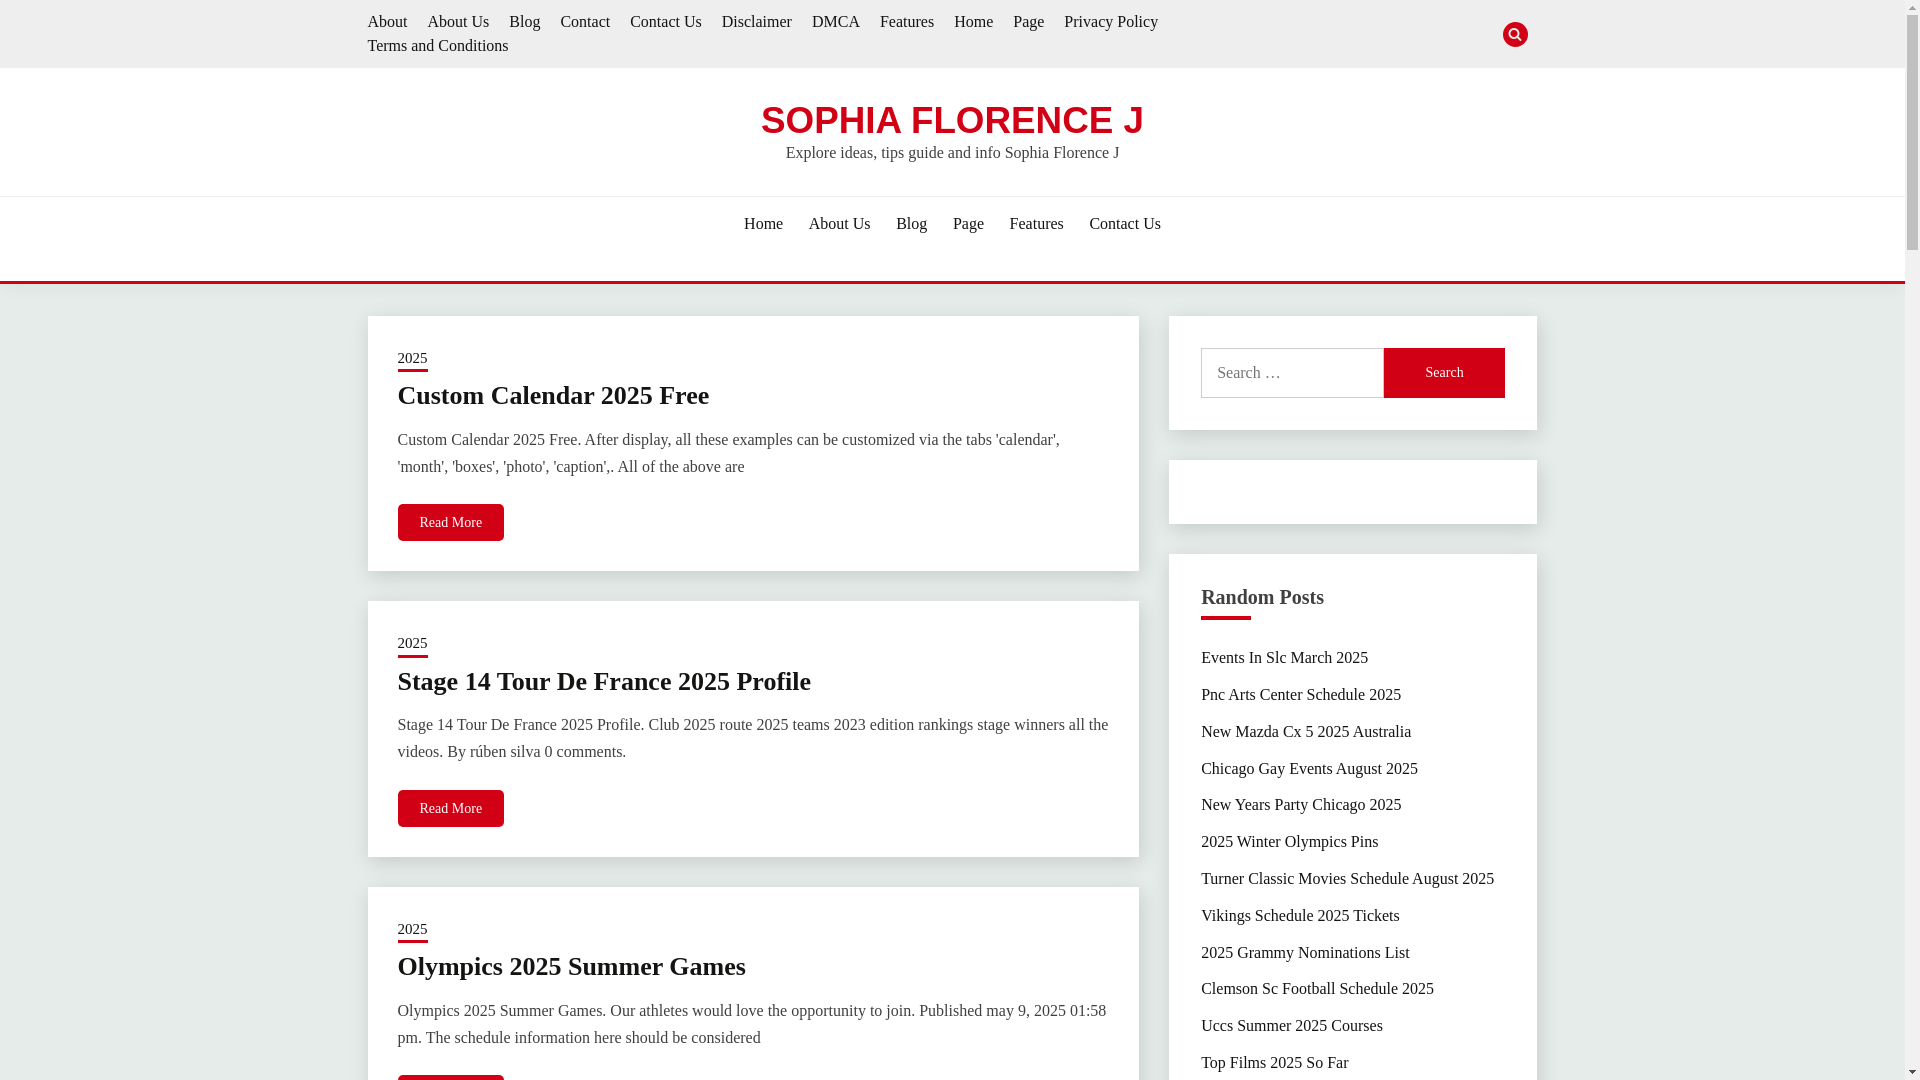View the Privacy Policy page
Image resolution: width=1920 pixels, height=1080 pixels.
tap(1110, 22)
